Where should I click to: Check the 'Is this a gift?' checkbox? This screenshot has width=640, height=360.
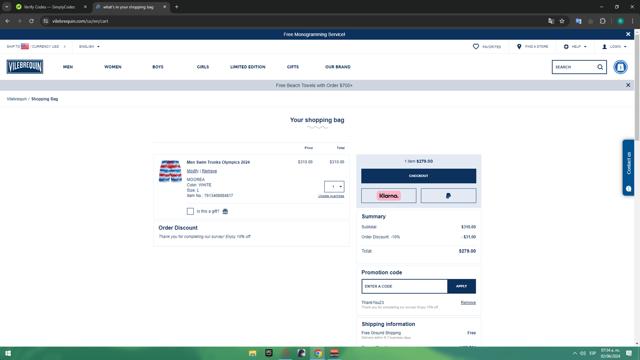pos(190,211)
